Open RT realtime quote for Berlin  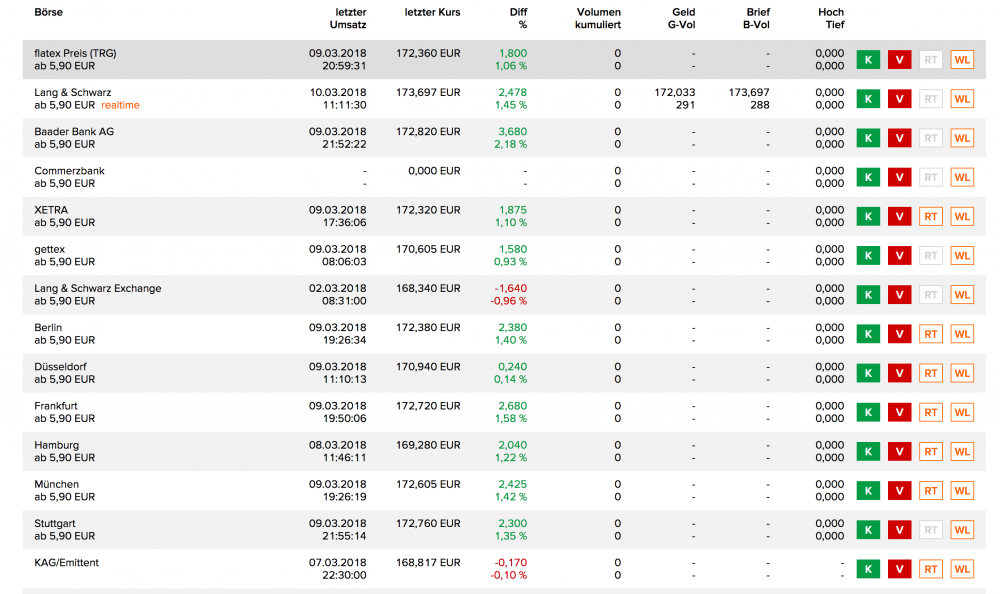pyautogui.click(x=930, y=334)
